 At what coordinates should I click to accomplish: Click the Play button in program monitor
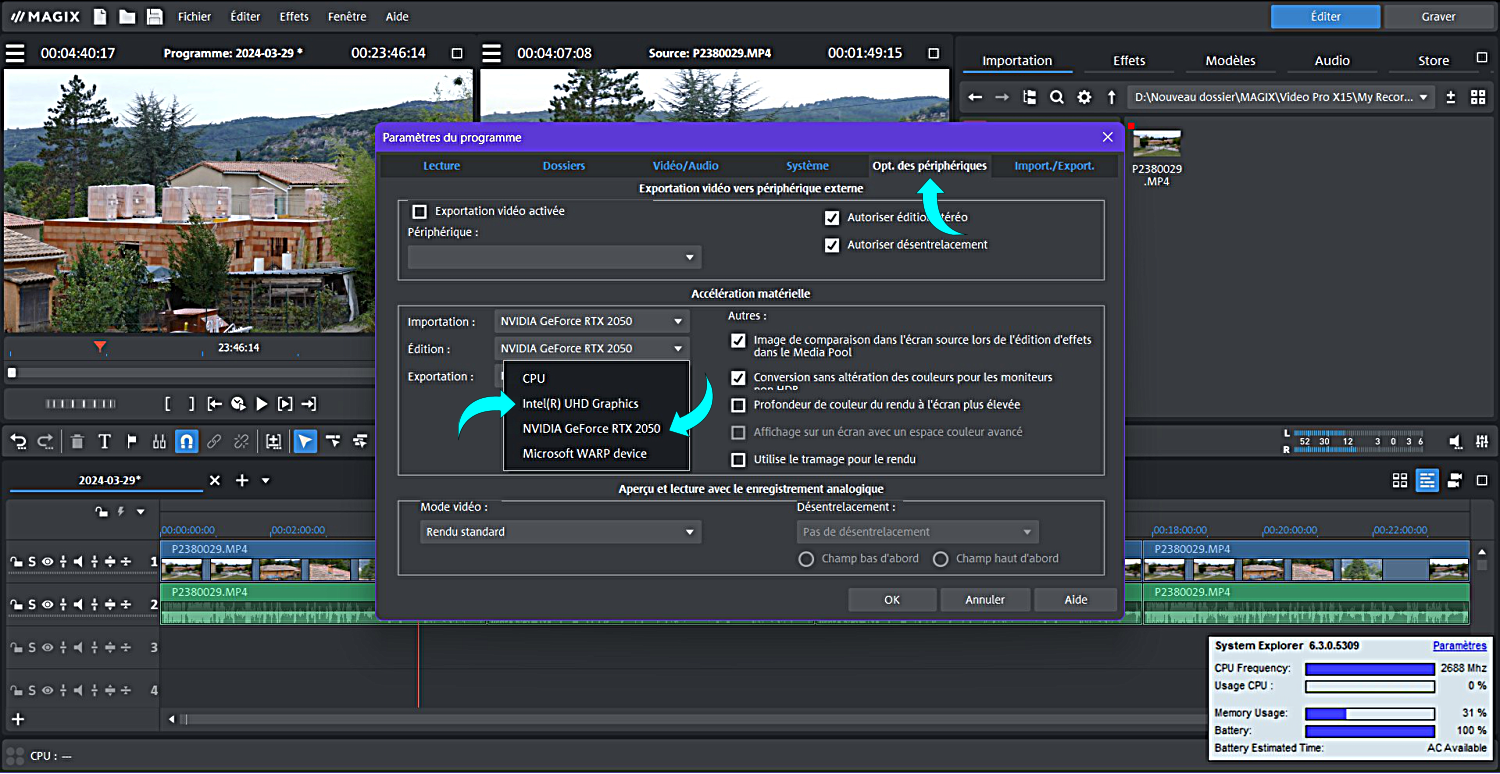pyautogui.click(x=262, y=404)
